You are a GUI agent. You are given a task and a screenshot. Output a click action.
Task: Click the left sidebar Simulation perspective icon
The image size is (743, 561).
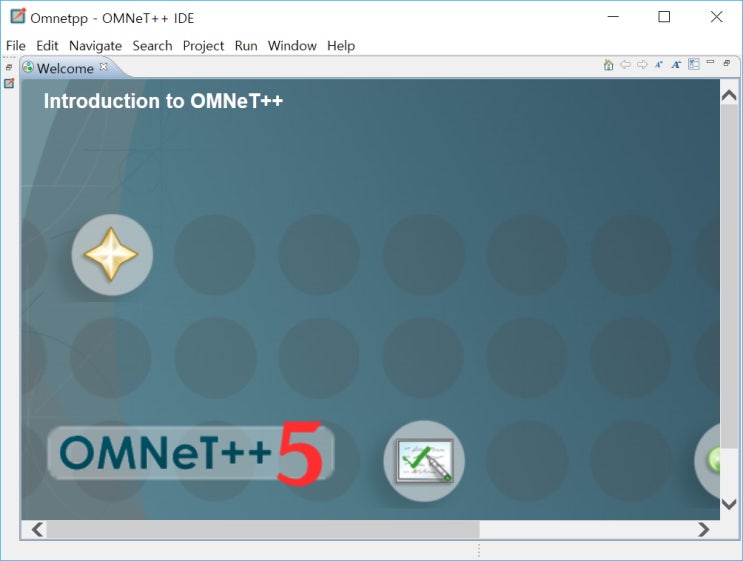[x=9, y=83]
